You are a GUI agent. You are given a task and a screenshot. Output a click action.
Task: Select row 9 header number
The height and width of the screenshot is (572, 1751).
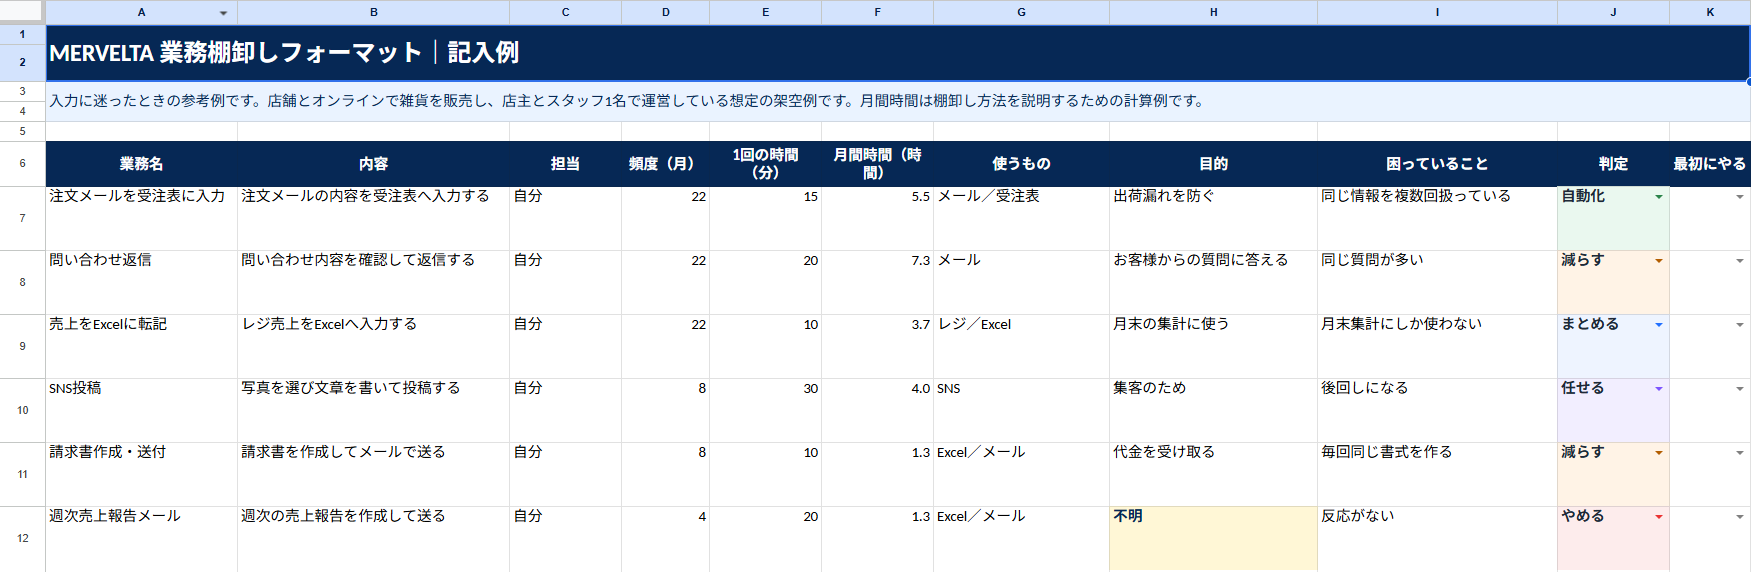[22, 346]
